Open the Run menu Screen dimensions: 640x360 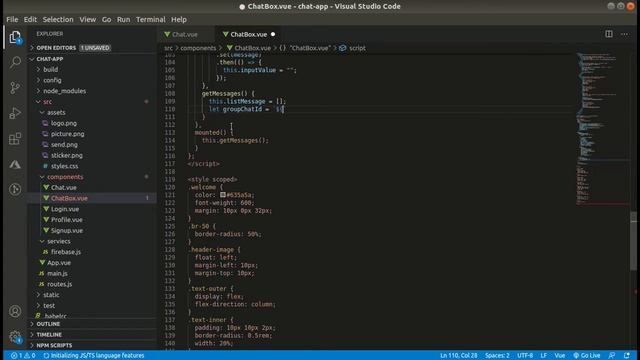coord(123,20)
